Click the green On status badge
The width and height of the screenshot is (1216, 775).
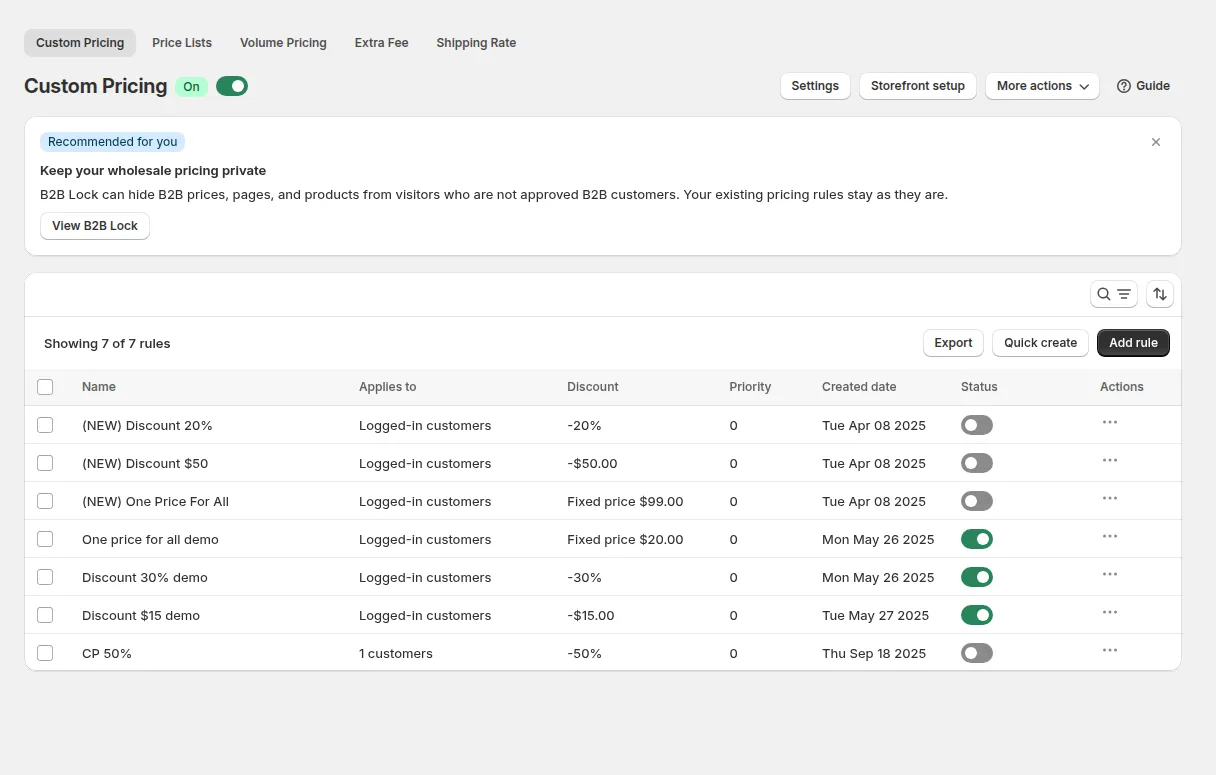coord(191,86)
